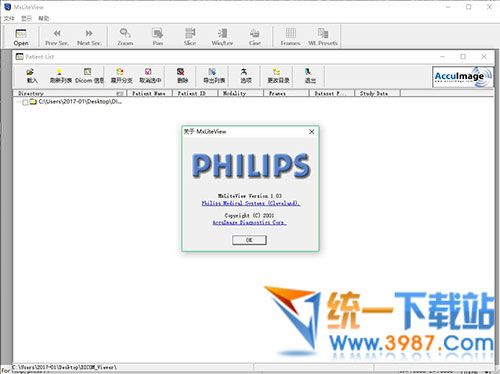Image resolution: width=500 pixels, height=374 pixels.
Task: Select the Pan tool
Action: [157, 37]
